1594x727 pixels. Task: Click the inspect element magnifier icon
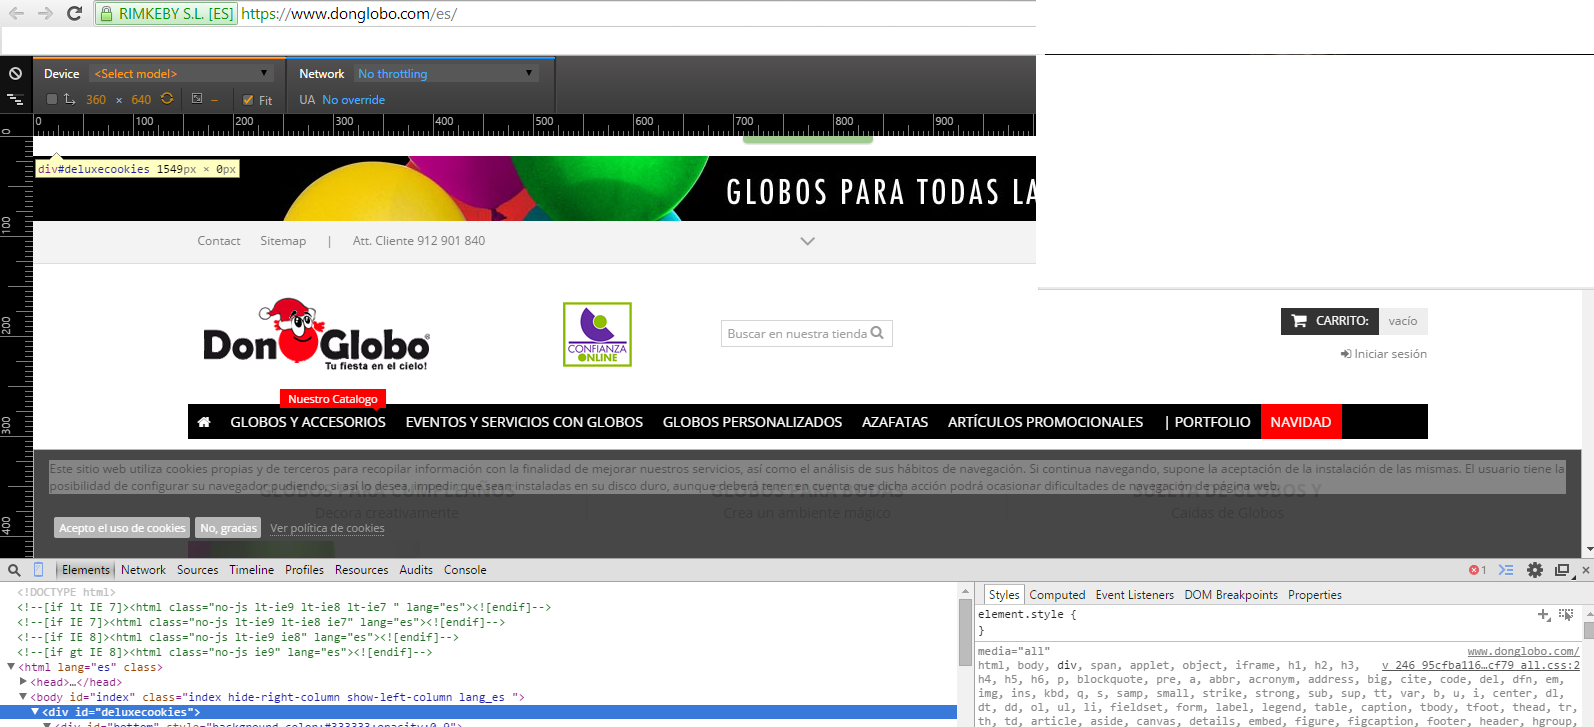click(x=14, y=570)
